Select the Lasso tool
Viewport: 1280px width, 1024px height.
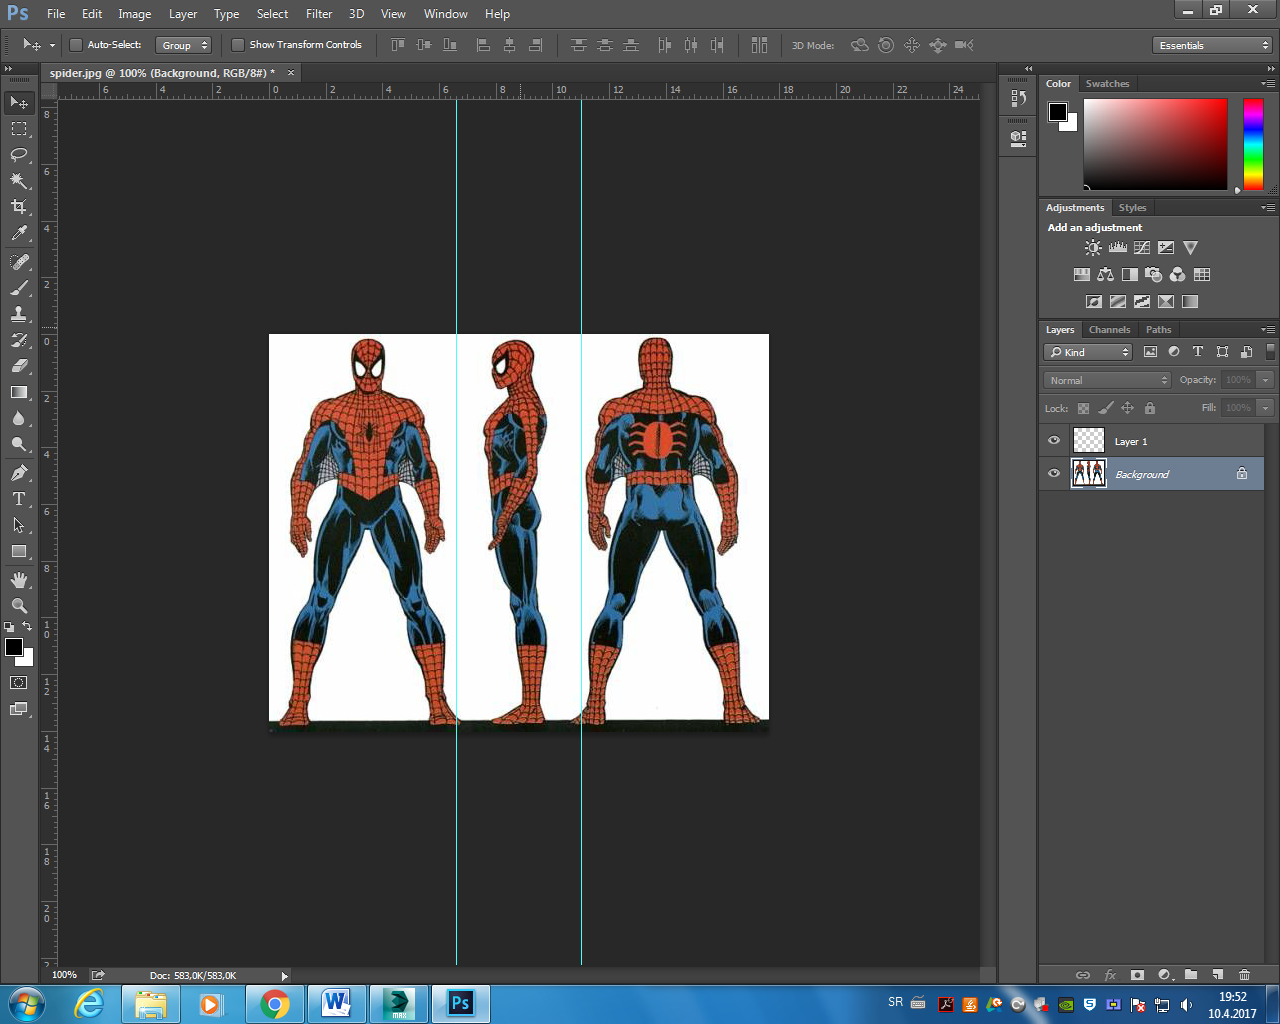tap(19, 155)
